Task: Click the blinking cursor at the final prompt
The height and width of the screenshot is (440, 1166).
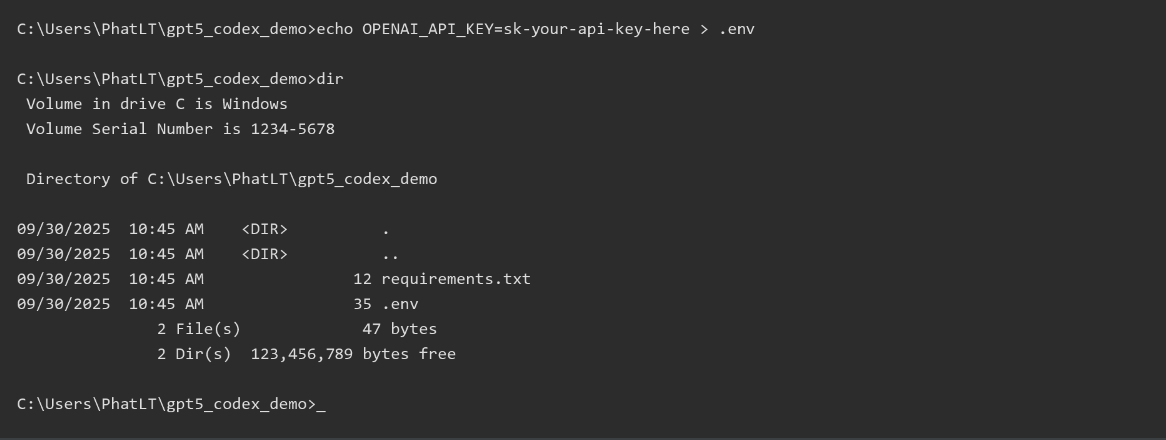Action: tap(321, 405)
